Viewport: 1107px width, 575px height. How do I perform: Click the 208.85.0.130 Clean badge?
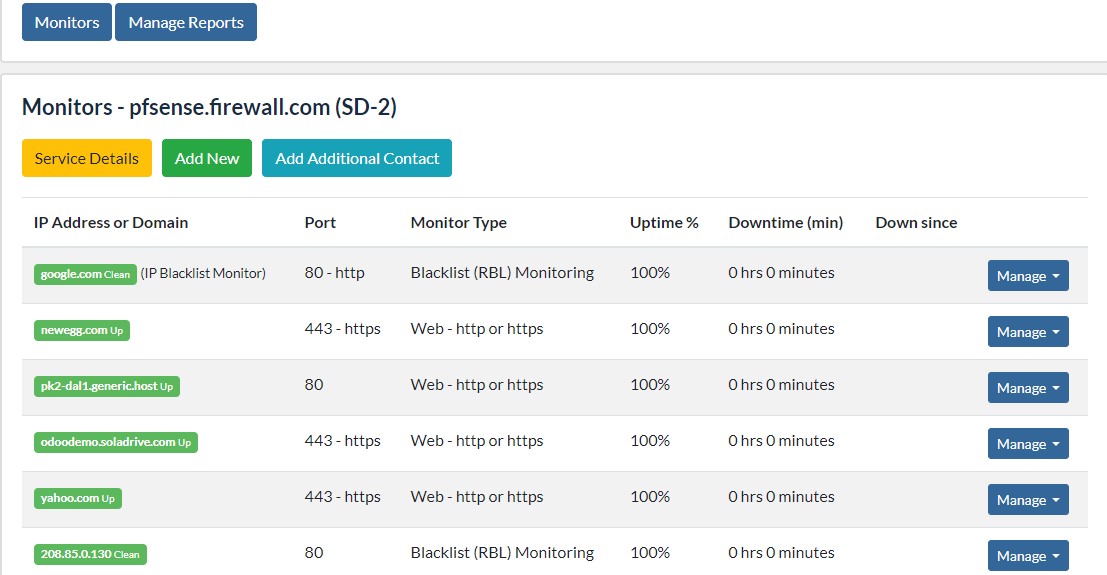pyautogui.click(x=90, y=555)
